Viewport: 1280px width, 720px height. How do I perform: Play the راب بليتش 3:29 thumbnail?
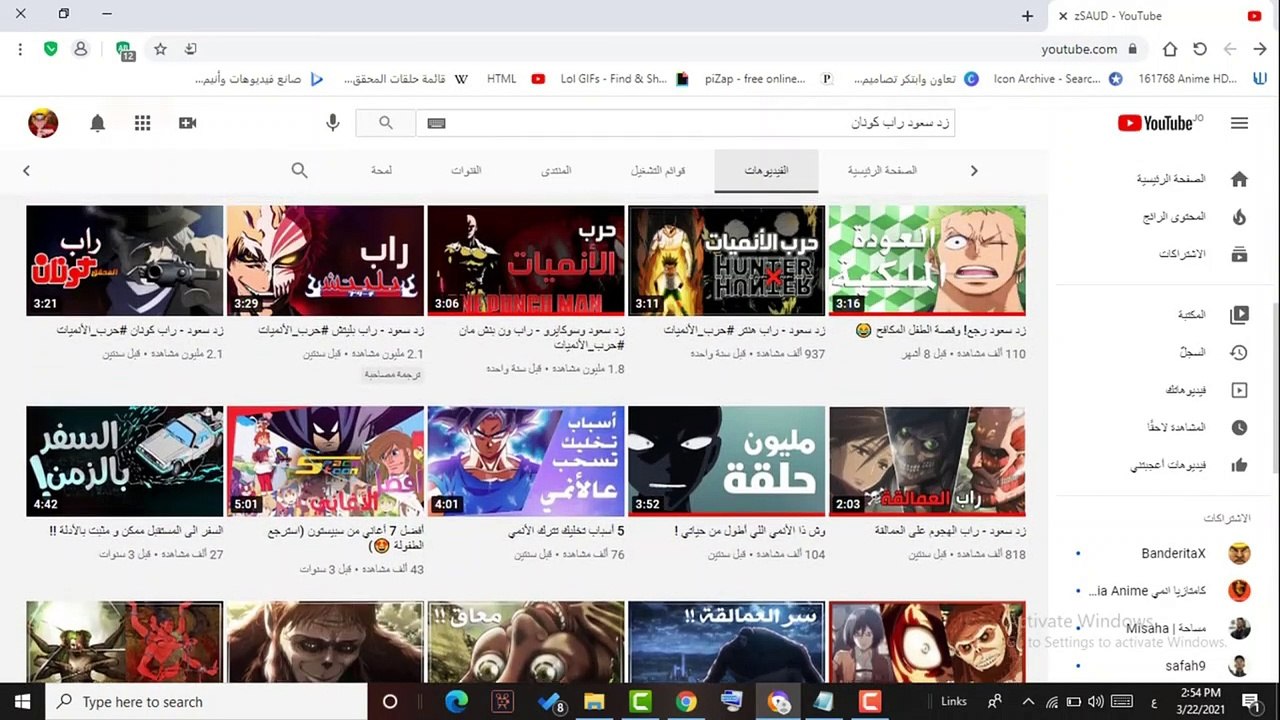tap(326, 260)
